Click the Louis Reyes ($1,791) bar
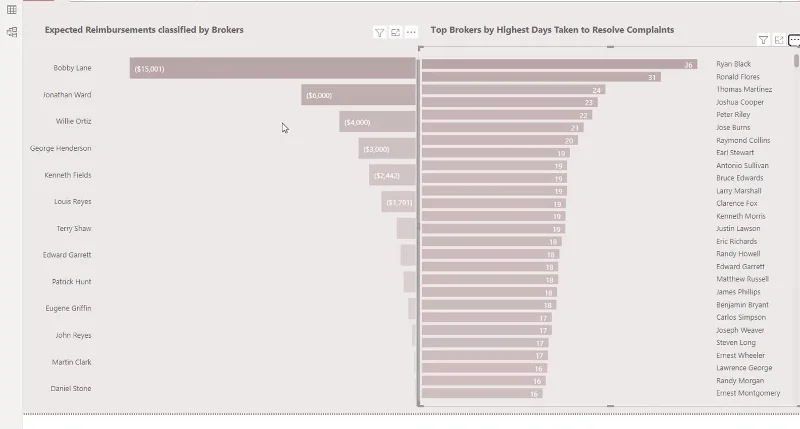The image size is (800, 429). pyautogui.click(x=398, y=202)
